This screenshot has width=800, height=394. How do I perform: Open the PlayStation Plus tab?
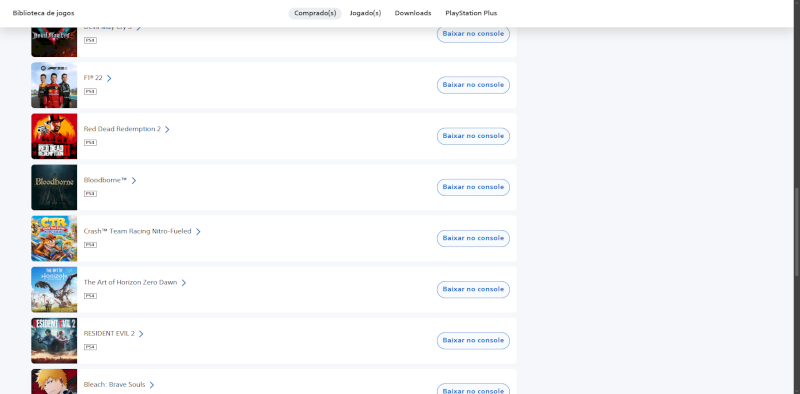click(x=471, y=13)
